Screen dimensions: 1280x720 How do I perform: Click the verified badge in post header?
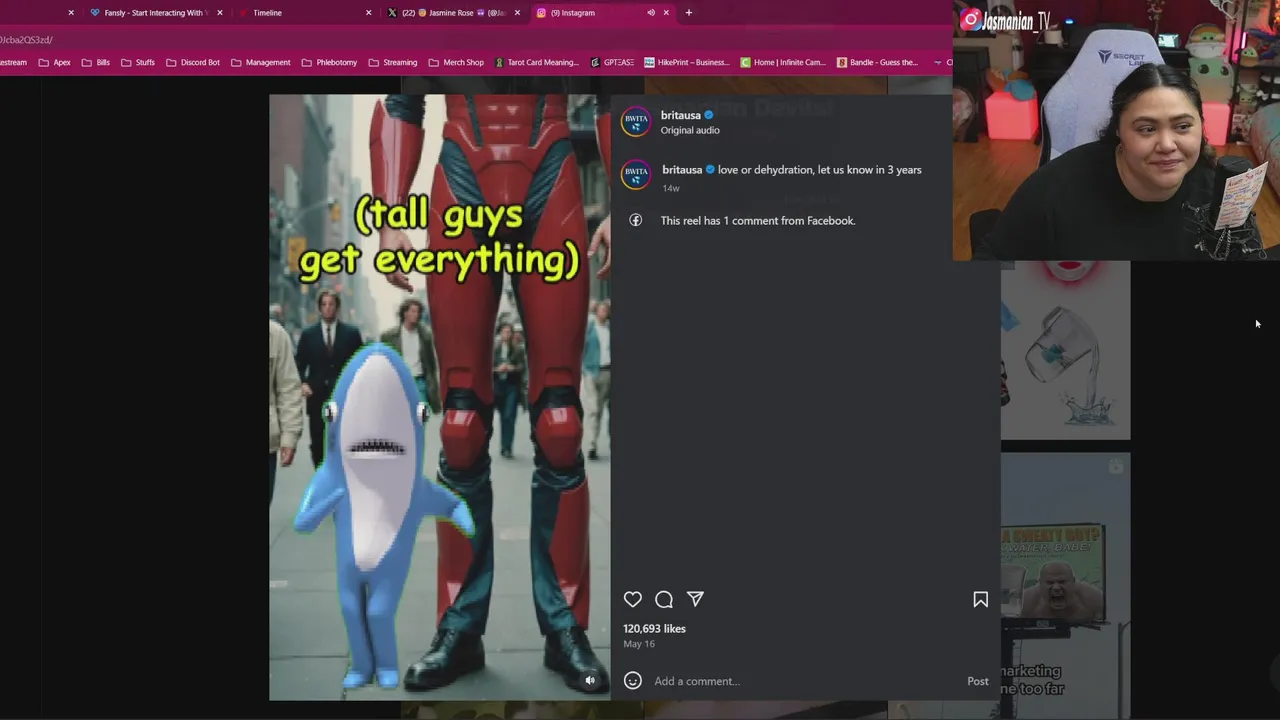(709, 115)
